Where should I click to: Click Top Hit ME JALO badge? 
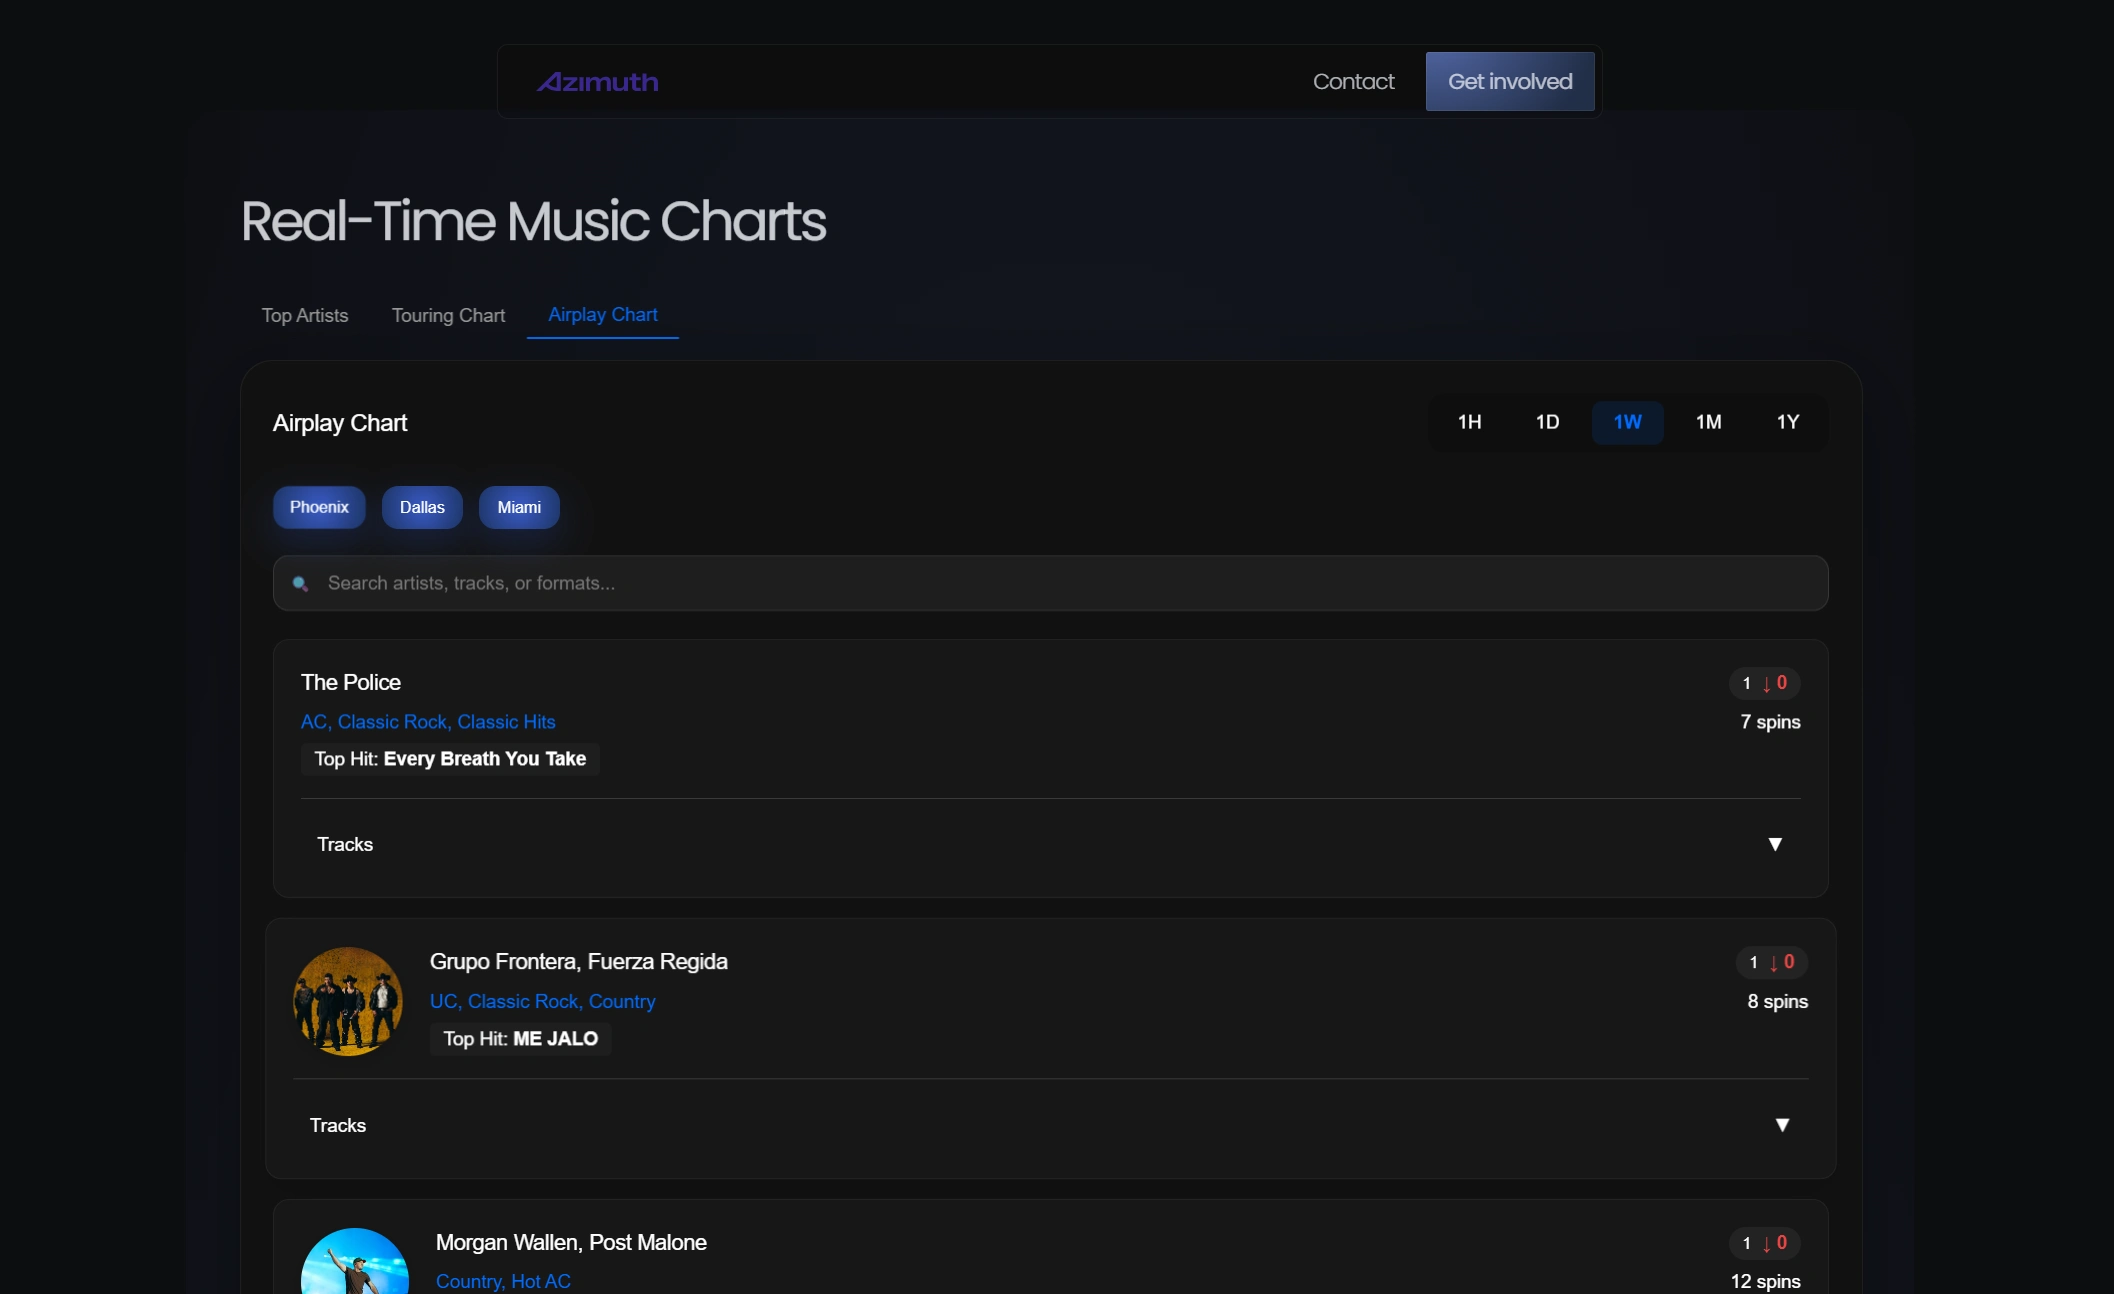tap(520, 1039)
